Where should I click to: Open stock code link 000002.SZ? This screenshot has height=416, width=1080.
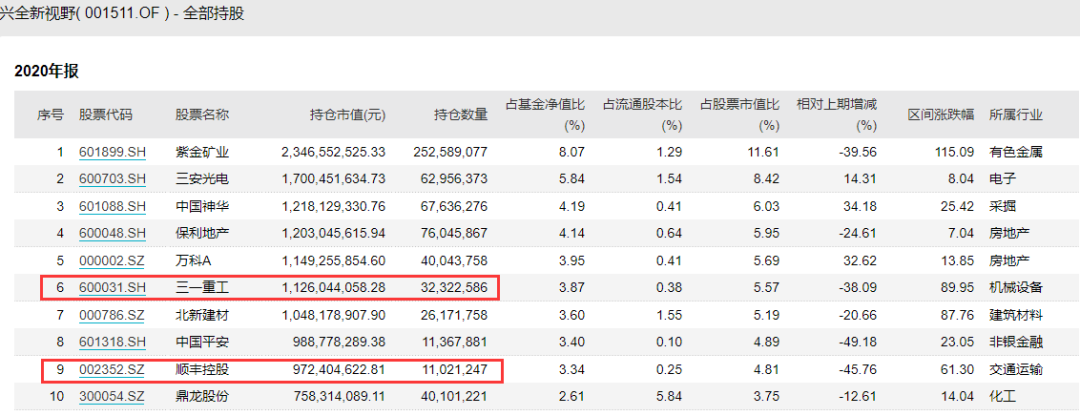[112, 261]
